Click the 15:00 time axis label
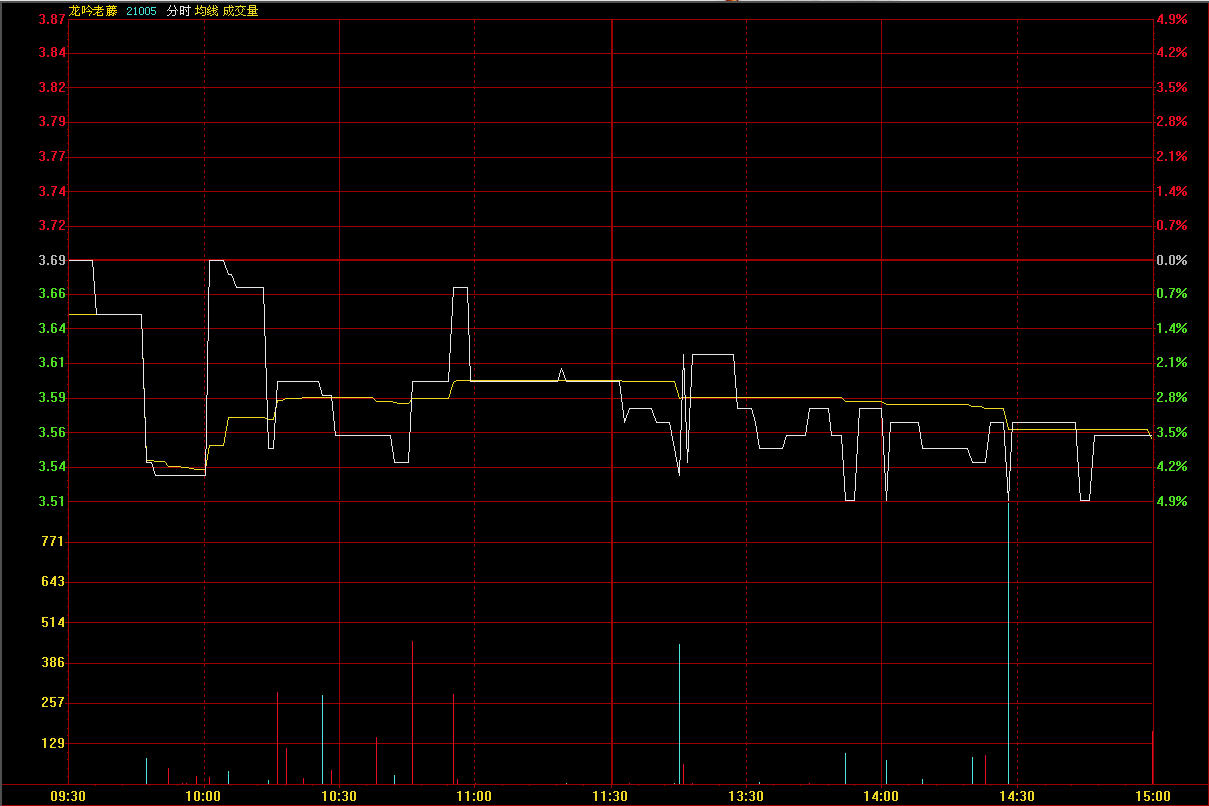This screenshot has width=1209, height=806. (1152, 796)
